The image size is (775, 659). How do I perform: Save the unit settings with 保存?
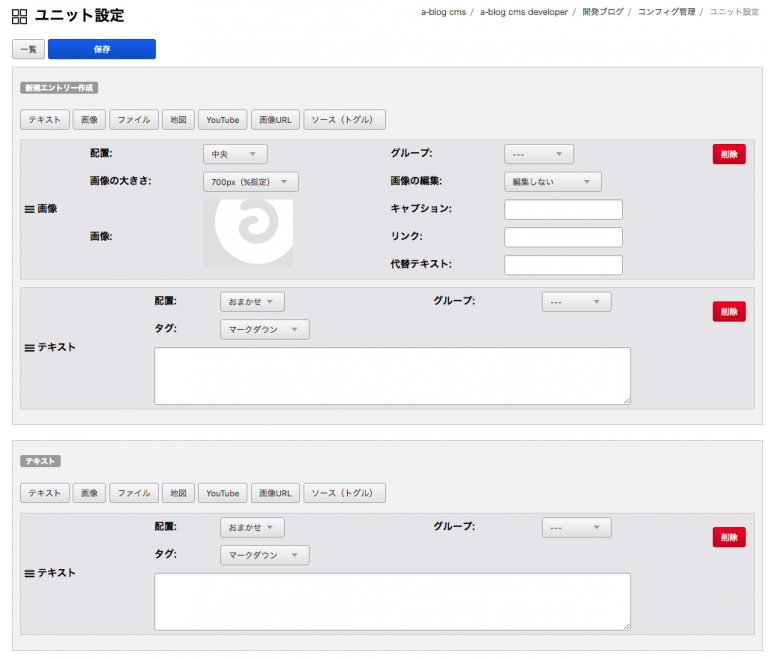[102, 49]
